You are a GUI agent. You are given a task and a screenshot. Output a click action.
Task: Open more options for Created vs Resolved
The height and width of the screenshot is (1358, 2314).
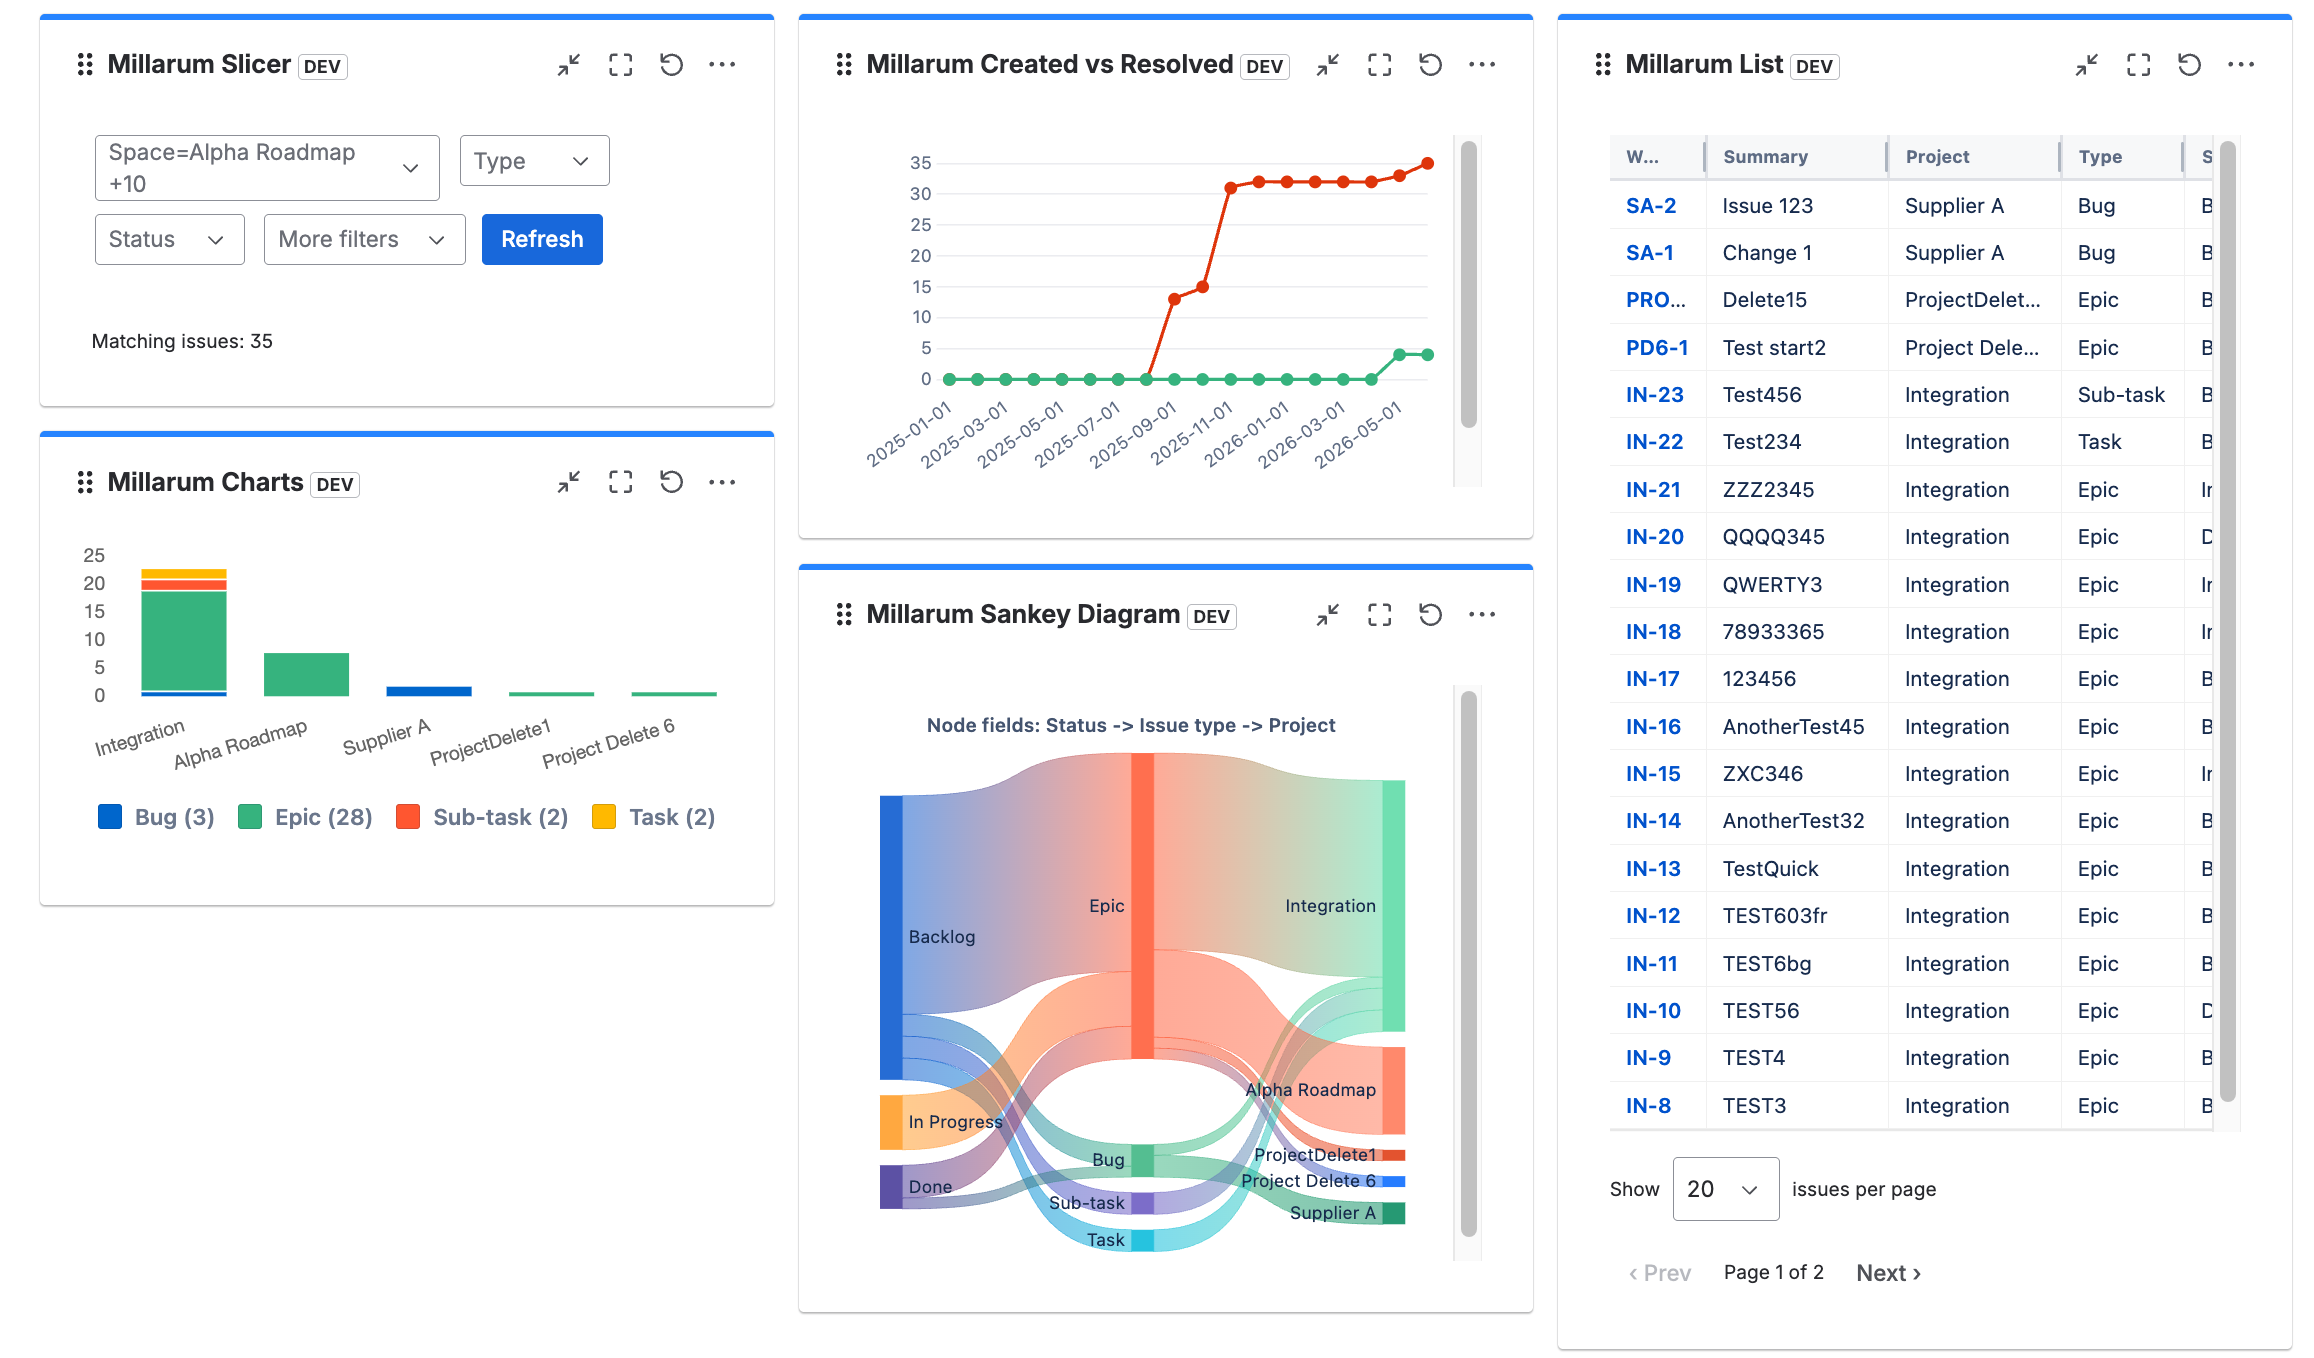[1481, 65]
